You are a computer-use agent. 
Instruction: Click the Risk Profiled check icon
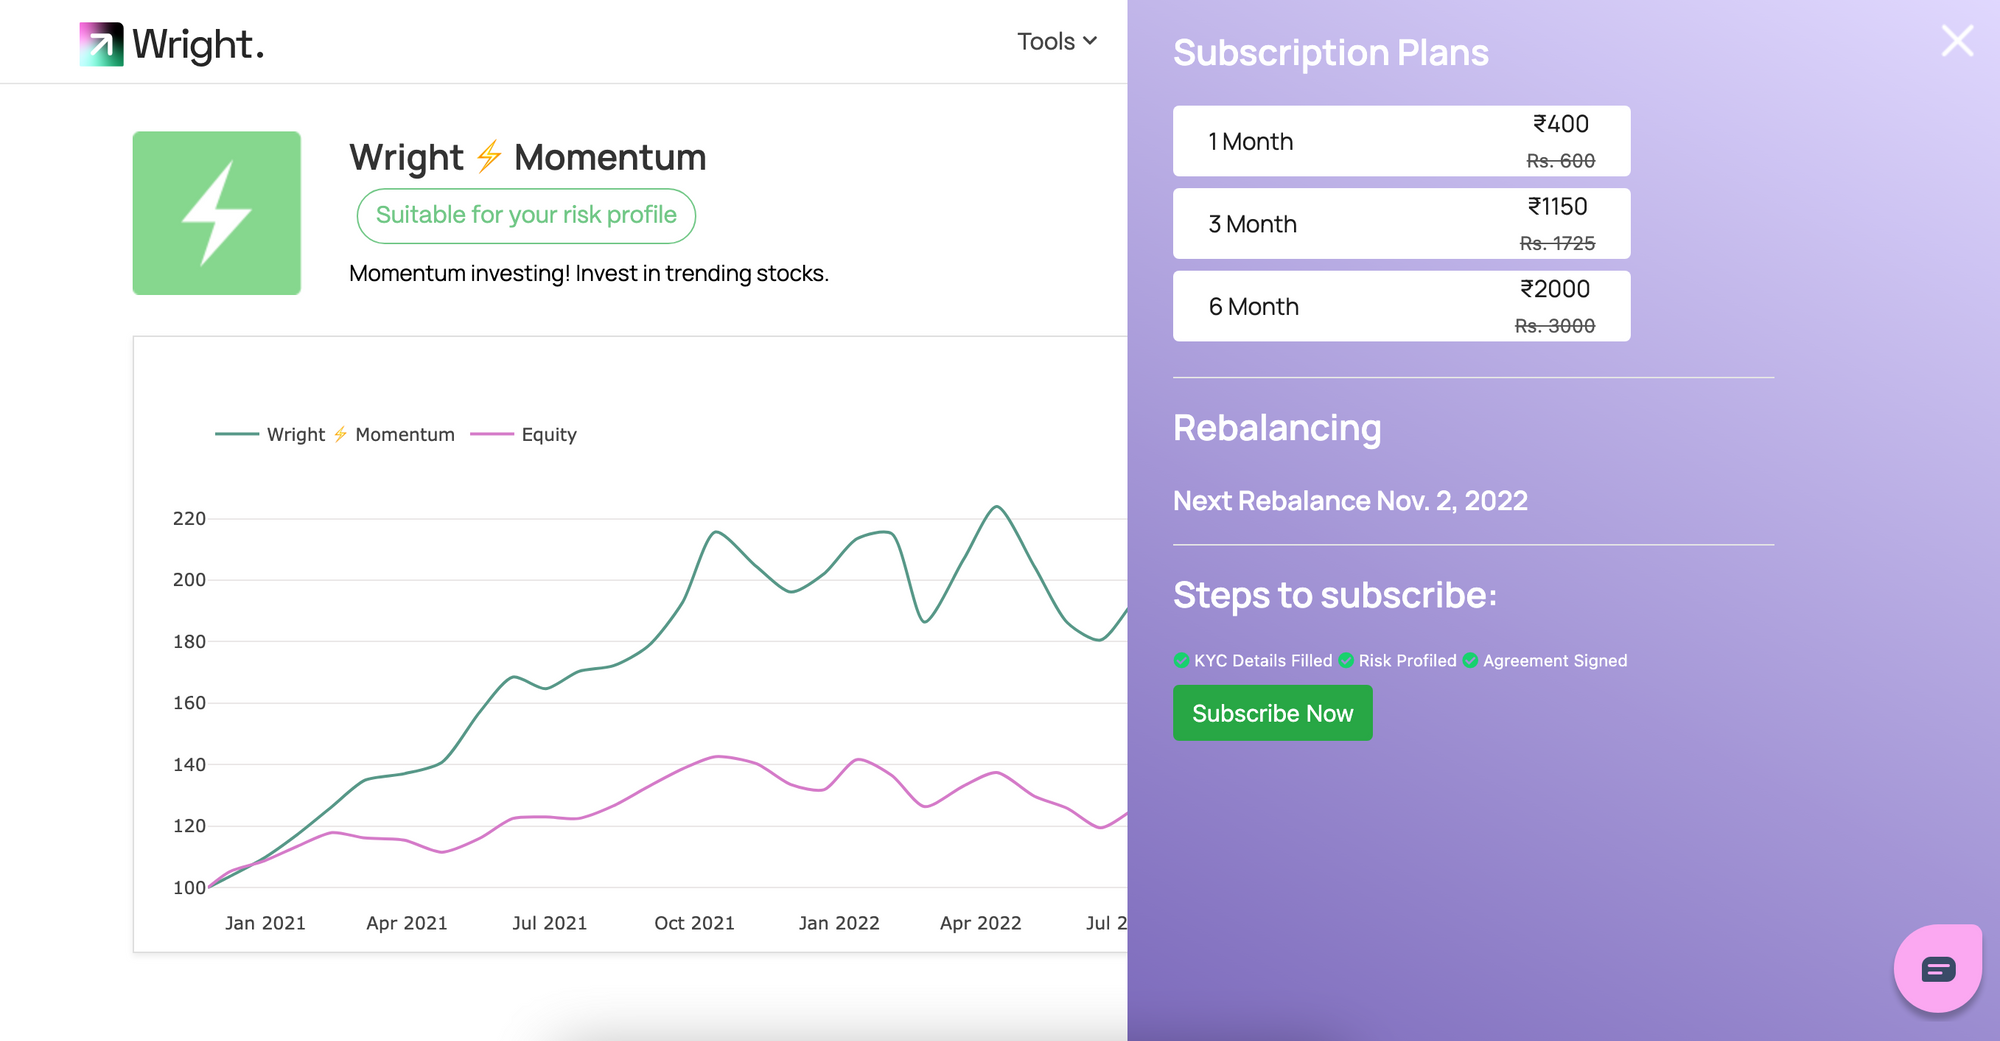pos(1346,660)
